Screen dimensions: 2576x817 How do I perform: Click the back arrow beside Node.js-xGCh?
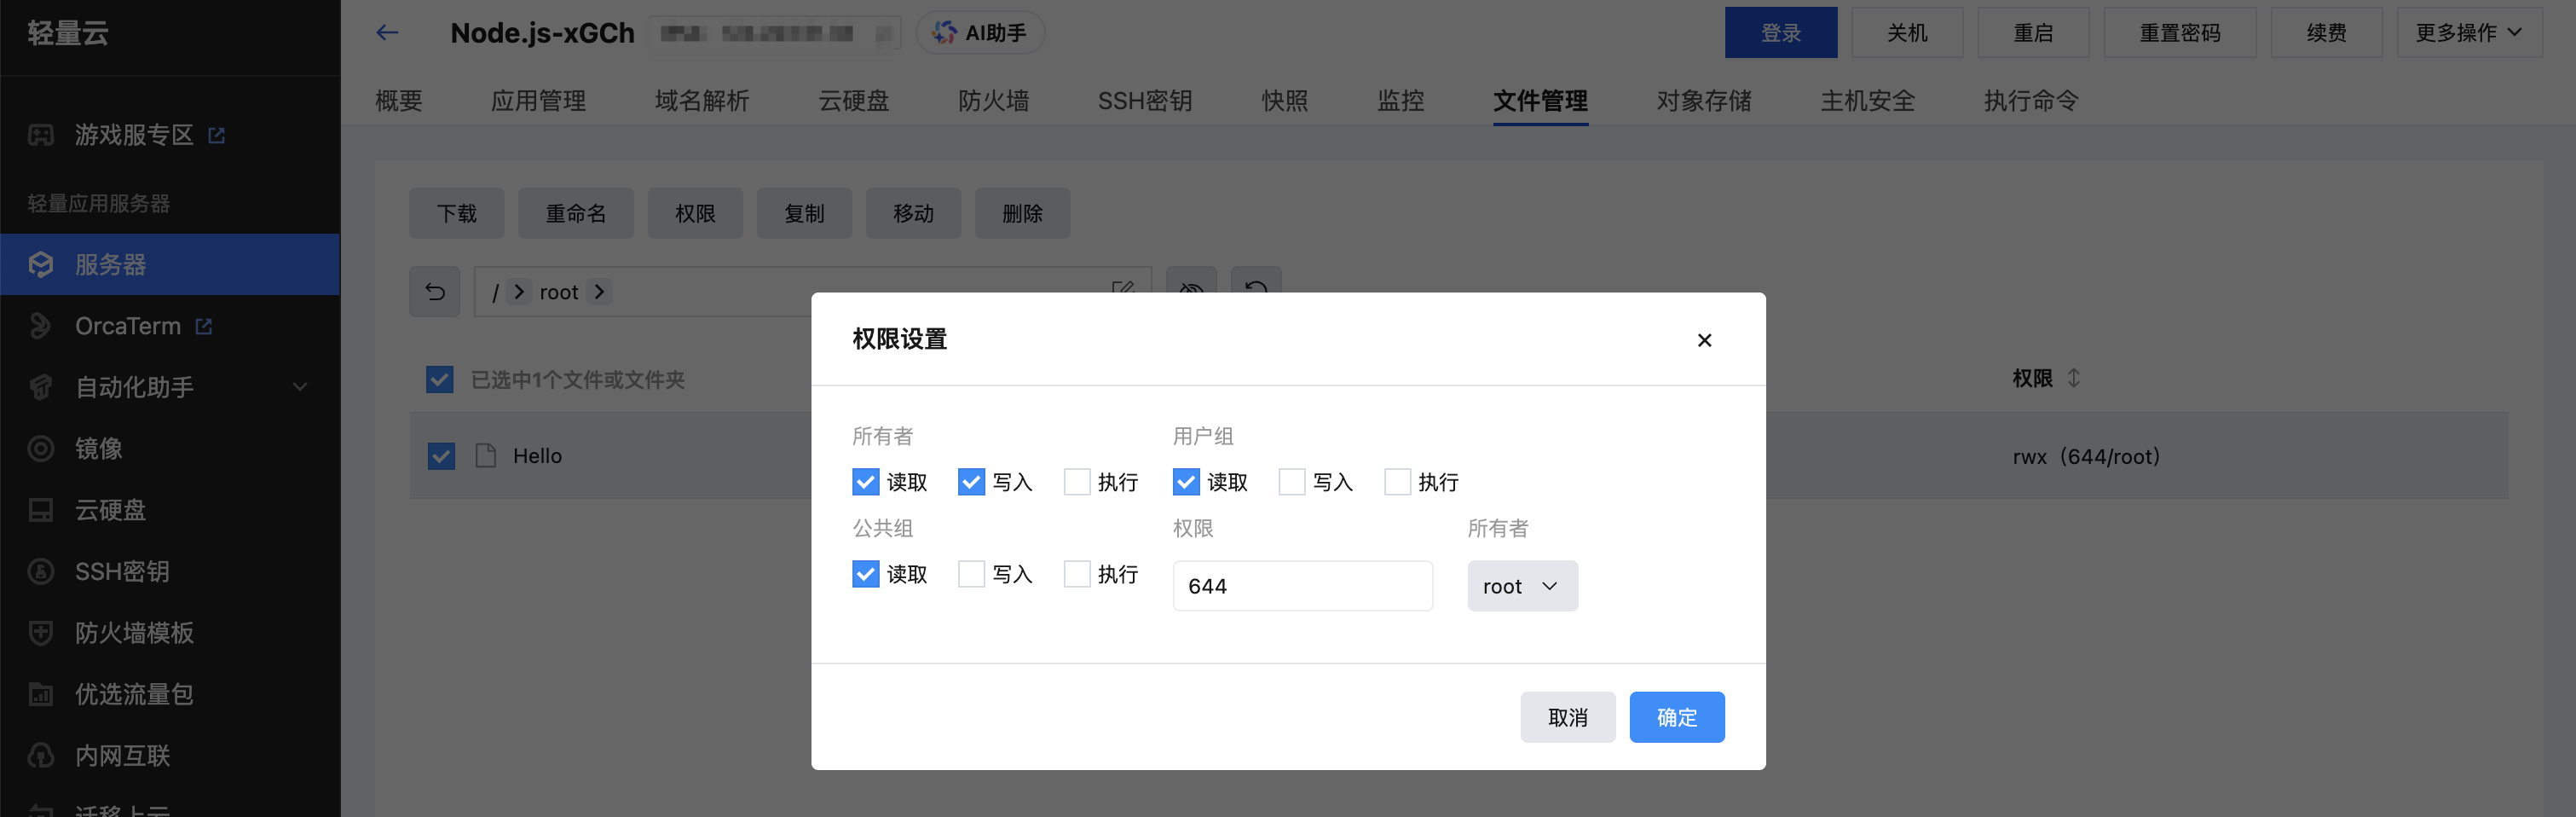(x=387, y=33)
